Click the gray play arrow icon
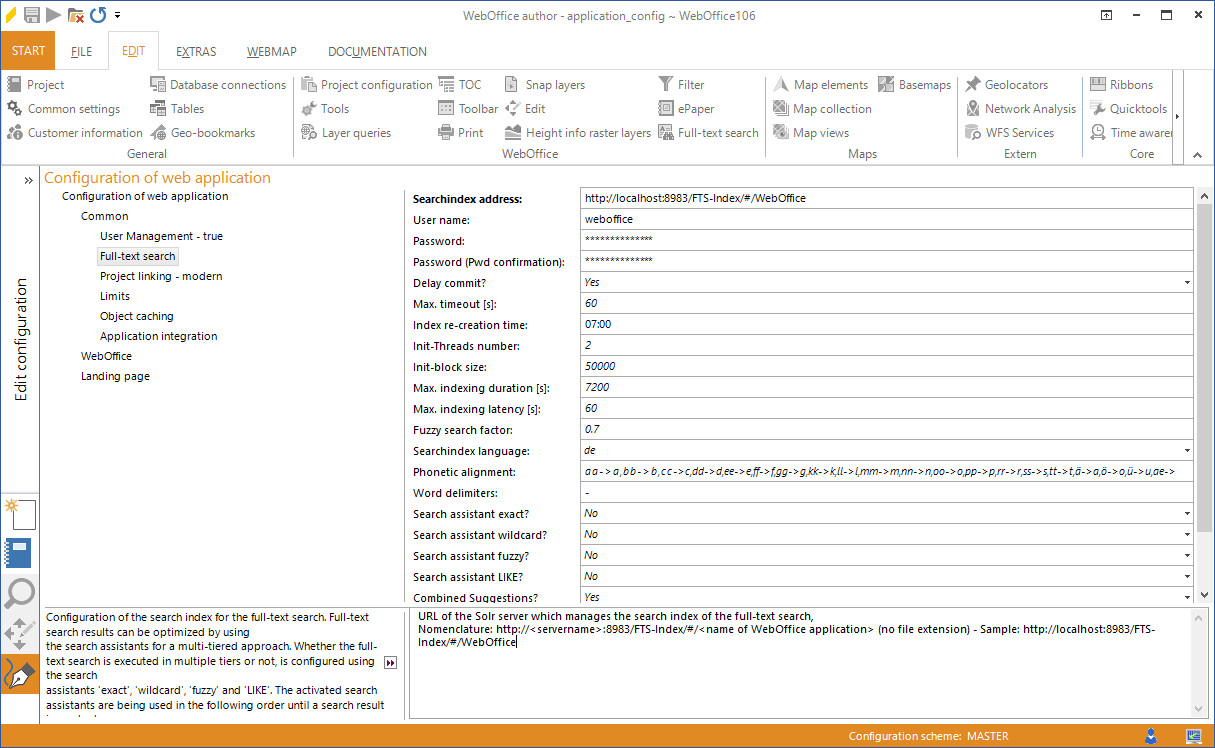Viewport: 1215px width, 748px height. click(53, 15)
